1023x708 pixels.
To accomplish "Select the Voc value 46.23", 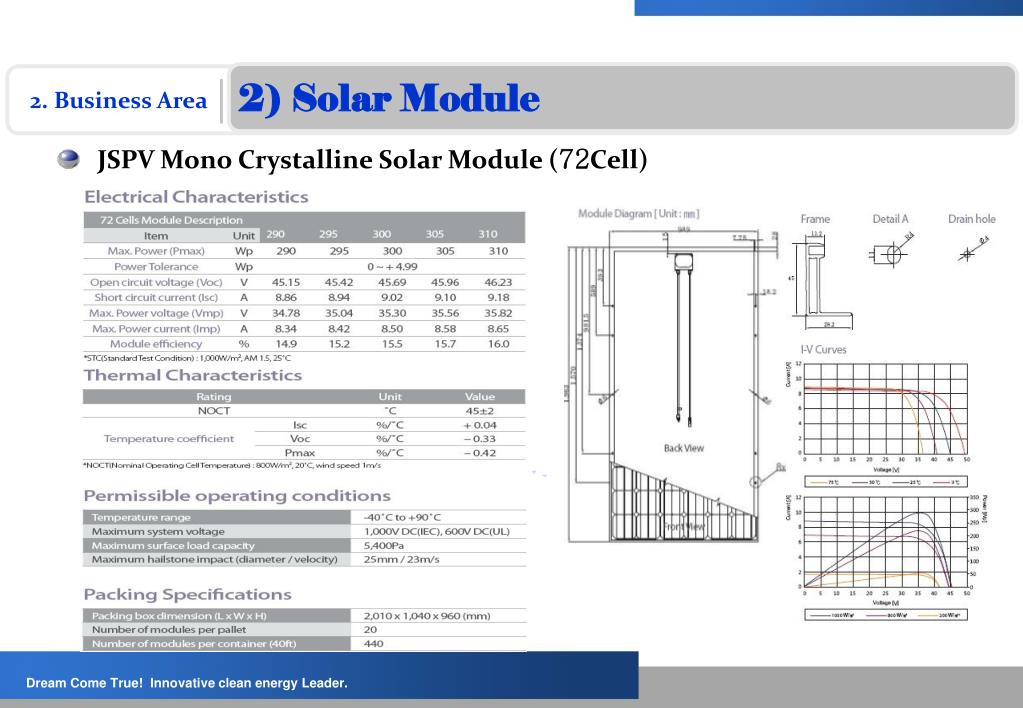I will point(498,283).
